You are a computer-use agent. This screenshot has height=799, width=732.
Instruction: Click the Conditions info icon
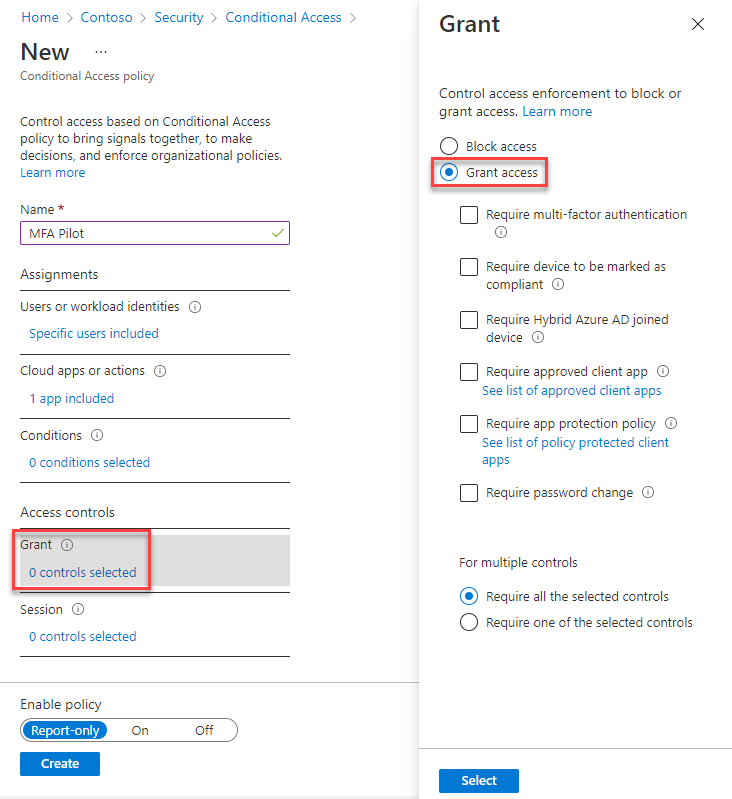[x=97, y=436]
